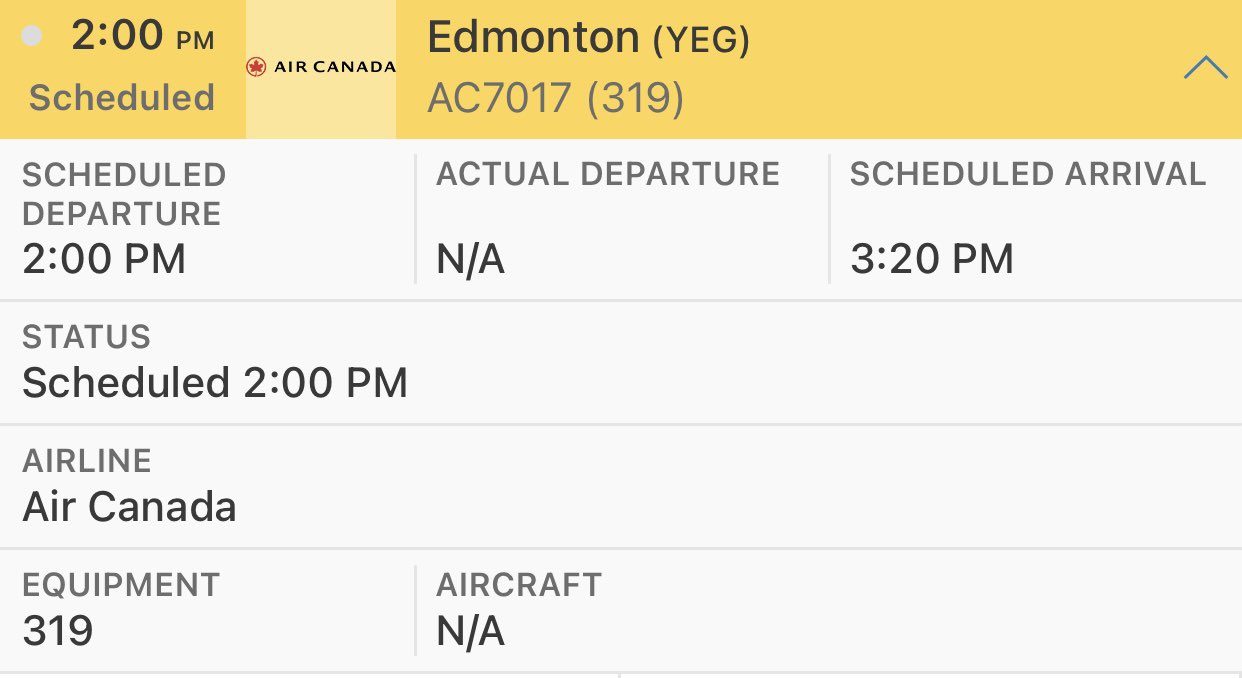This screenshot has width=1242, height=678.
Task: Select the Scheduled Arrival 3:20 PM cell
Action: pos(1036,219)
